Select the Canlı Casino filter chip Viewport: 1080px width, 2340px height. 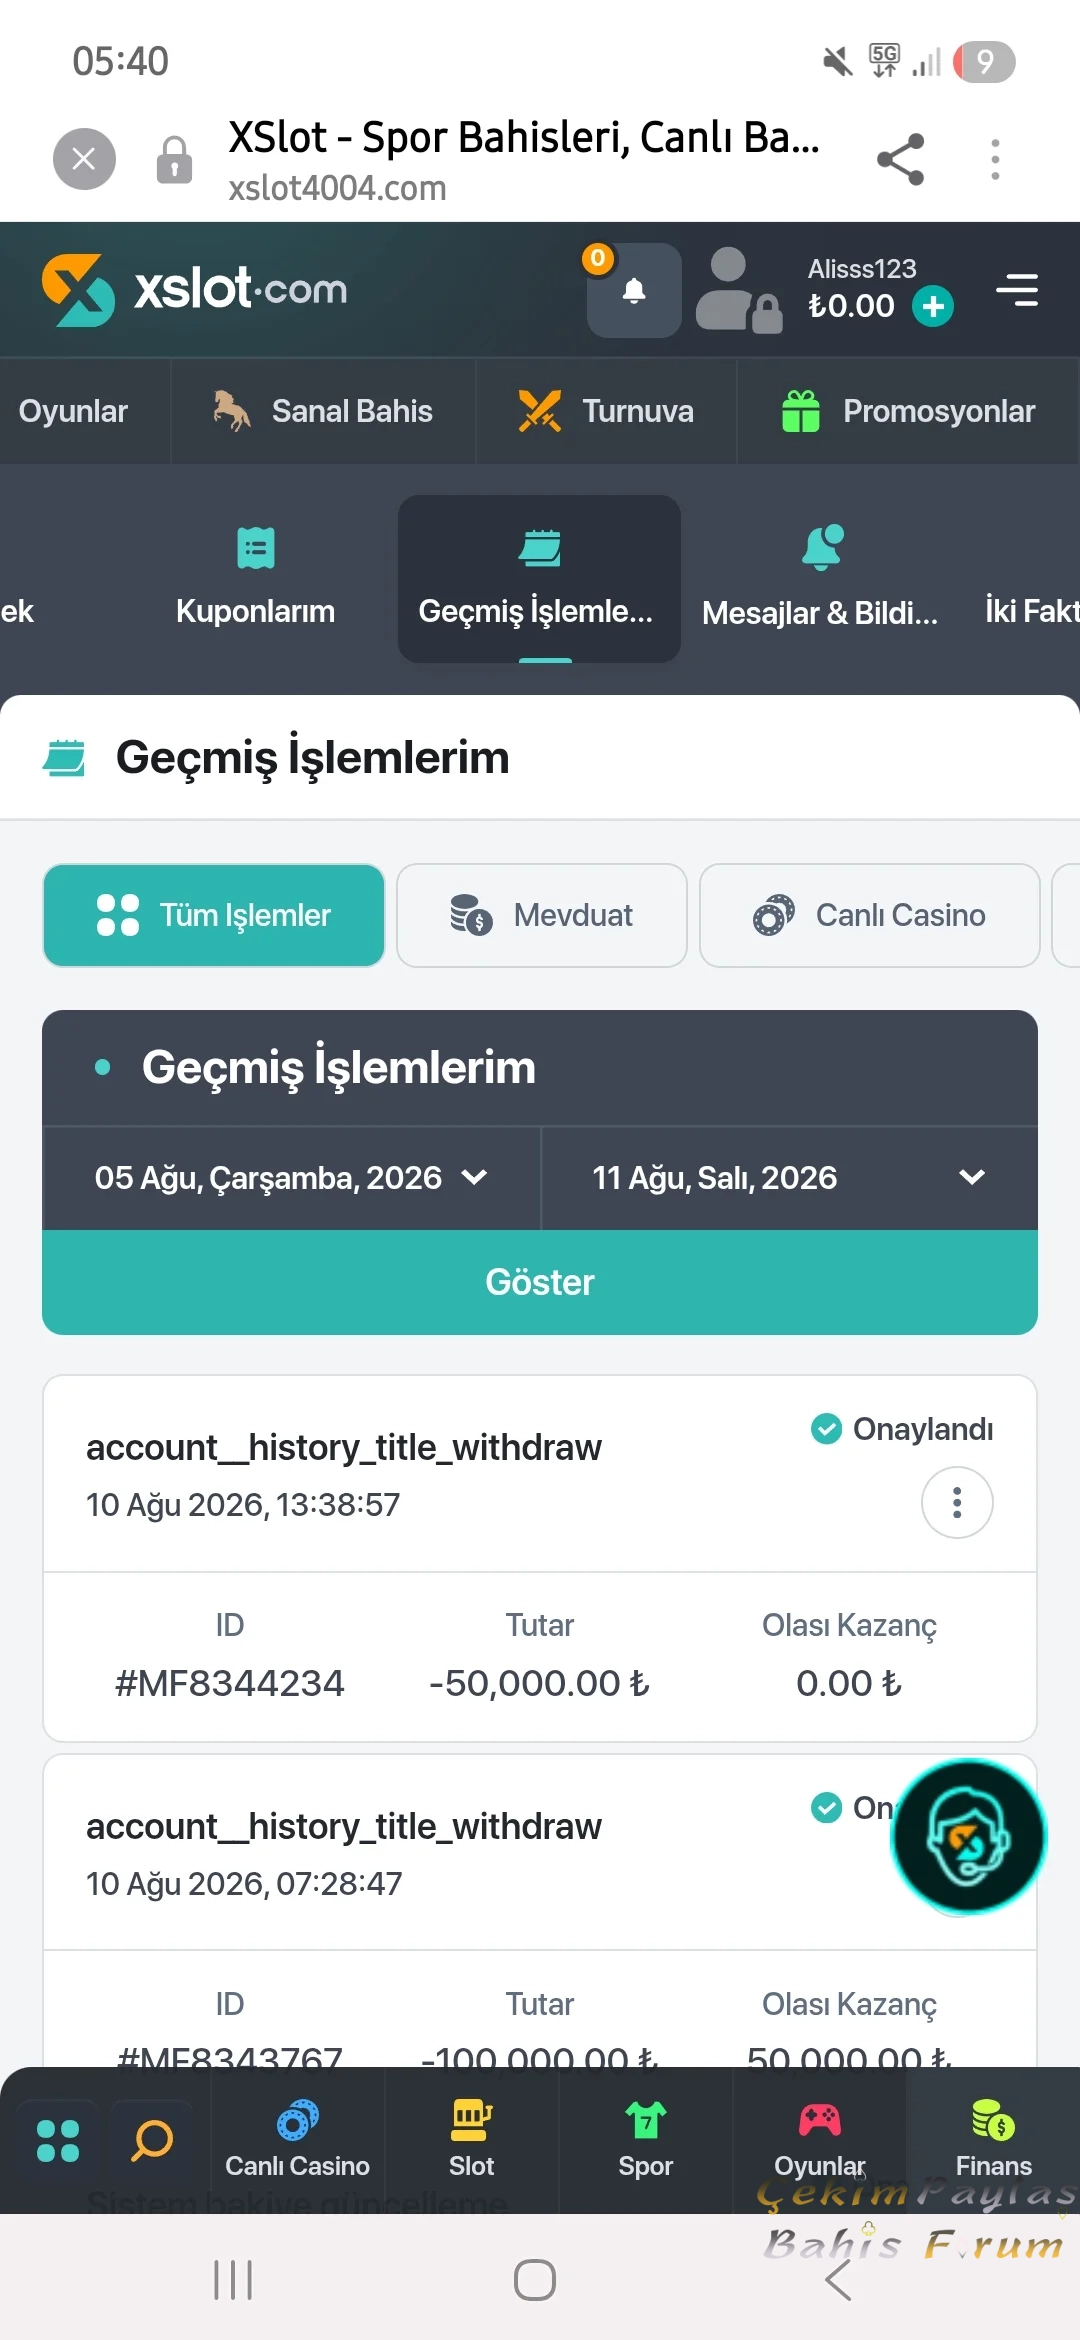tap(870, 915)
